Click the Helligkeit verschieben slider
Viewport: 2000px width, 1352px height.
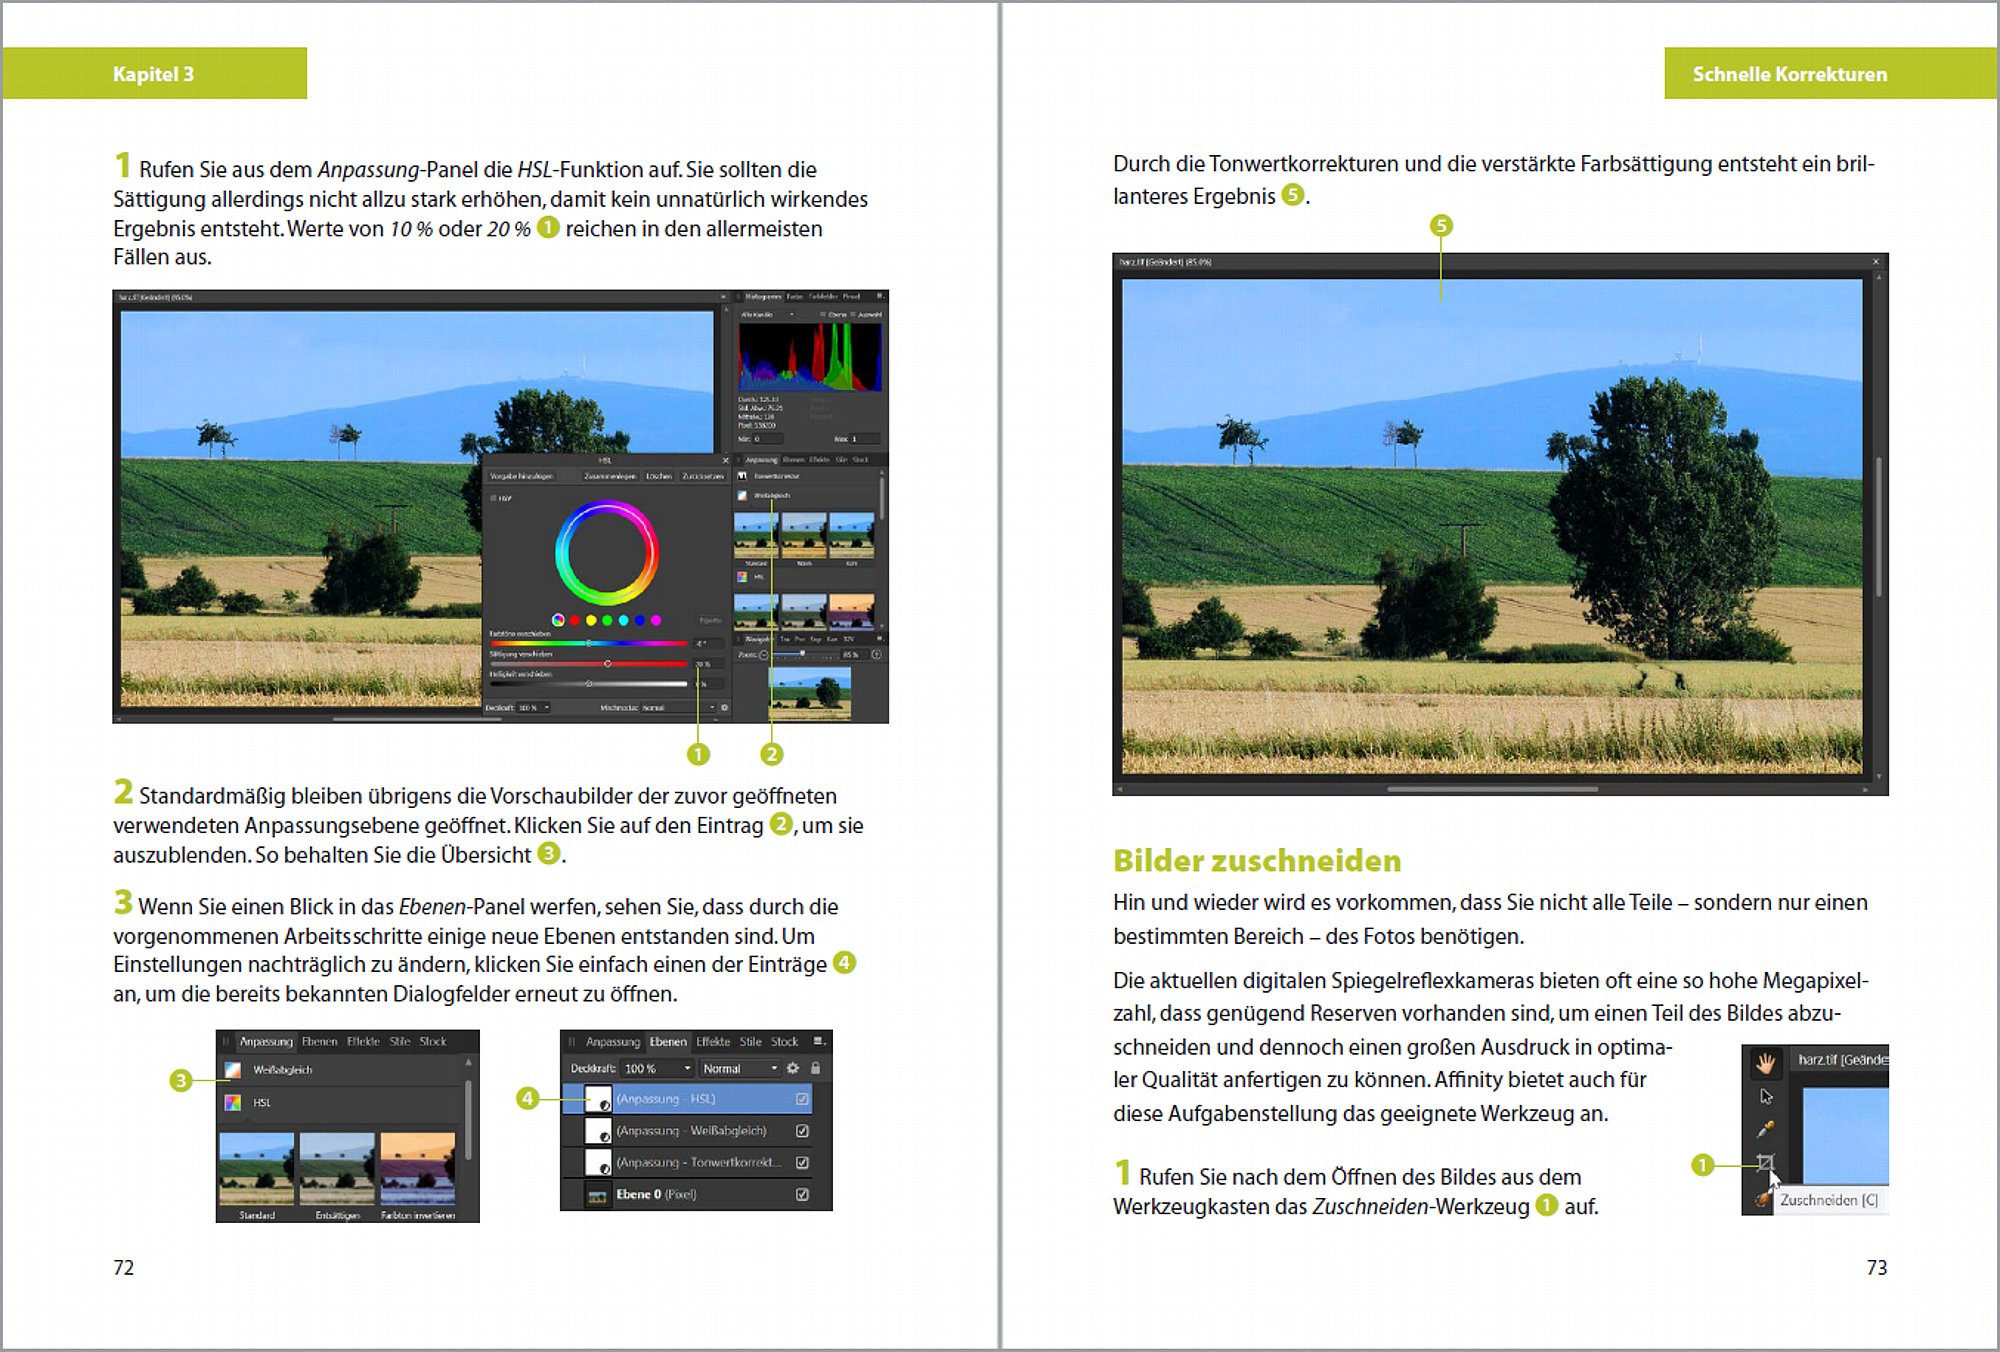[x=589, y=684]
